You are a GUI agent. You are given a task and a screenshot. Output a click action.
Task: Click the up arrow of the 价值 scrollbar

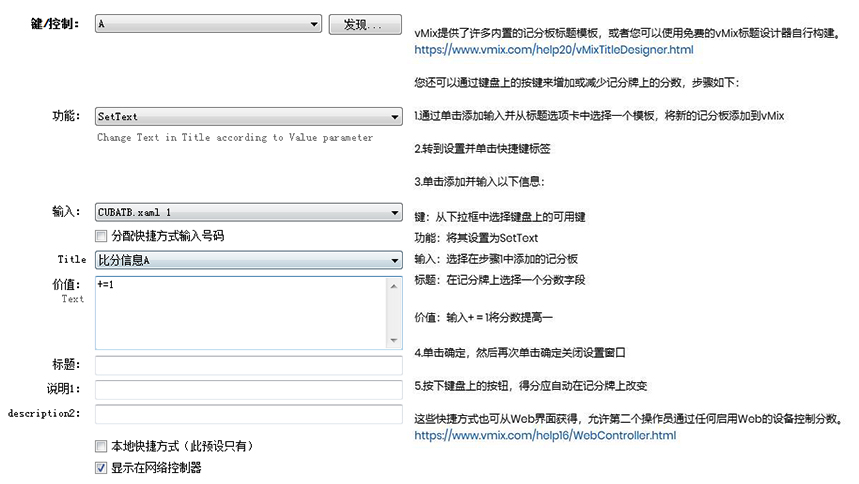(394, 286)
